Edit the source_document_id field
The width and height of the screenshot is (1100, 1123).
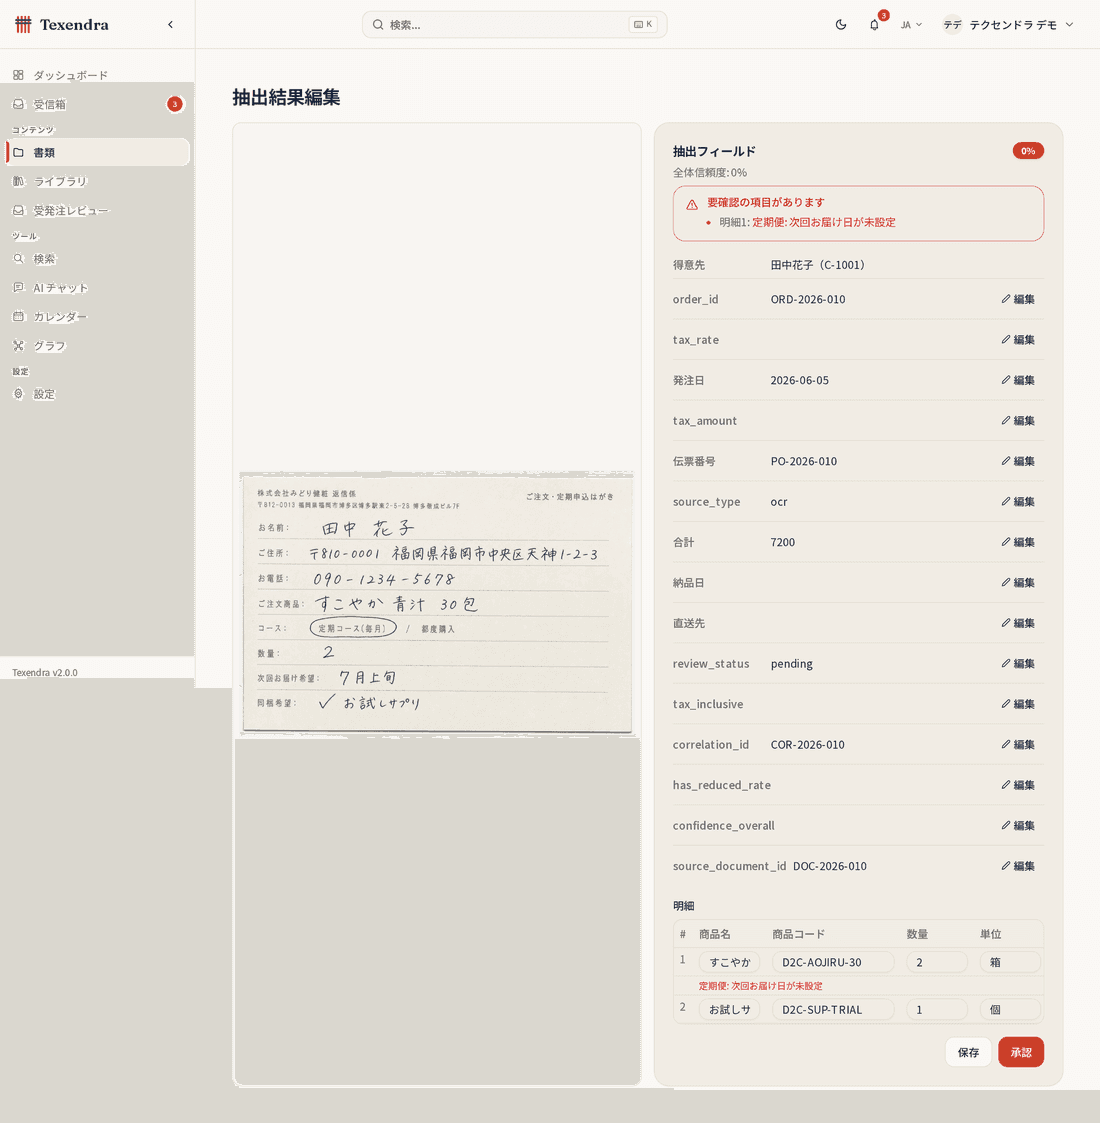pyautogui.click(x=1018, y=866)
